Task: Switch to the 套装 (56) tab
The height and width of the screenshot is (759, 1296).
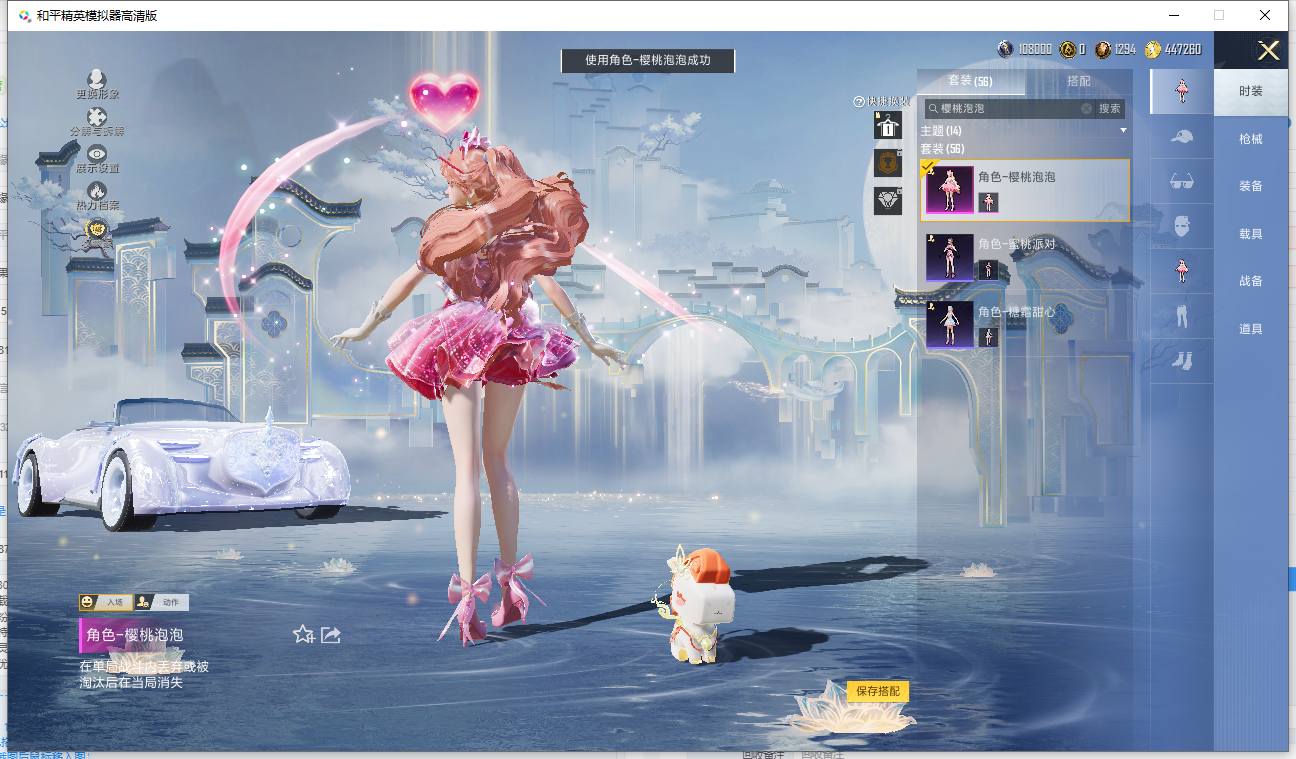Action: pos(970,81)
